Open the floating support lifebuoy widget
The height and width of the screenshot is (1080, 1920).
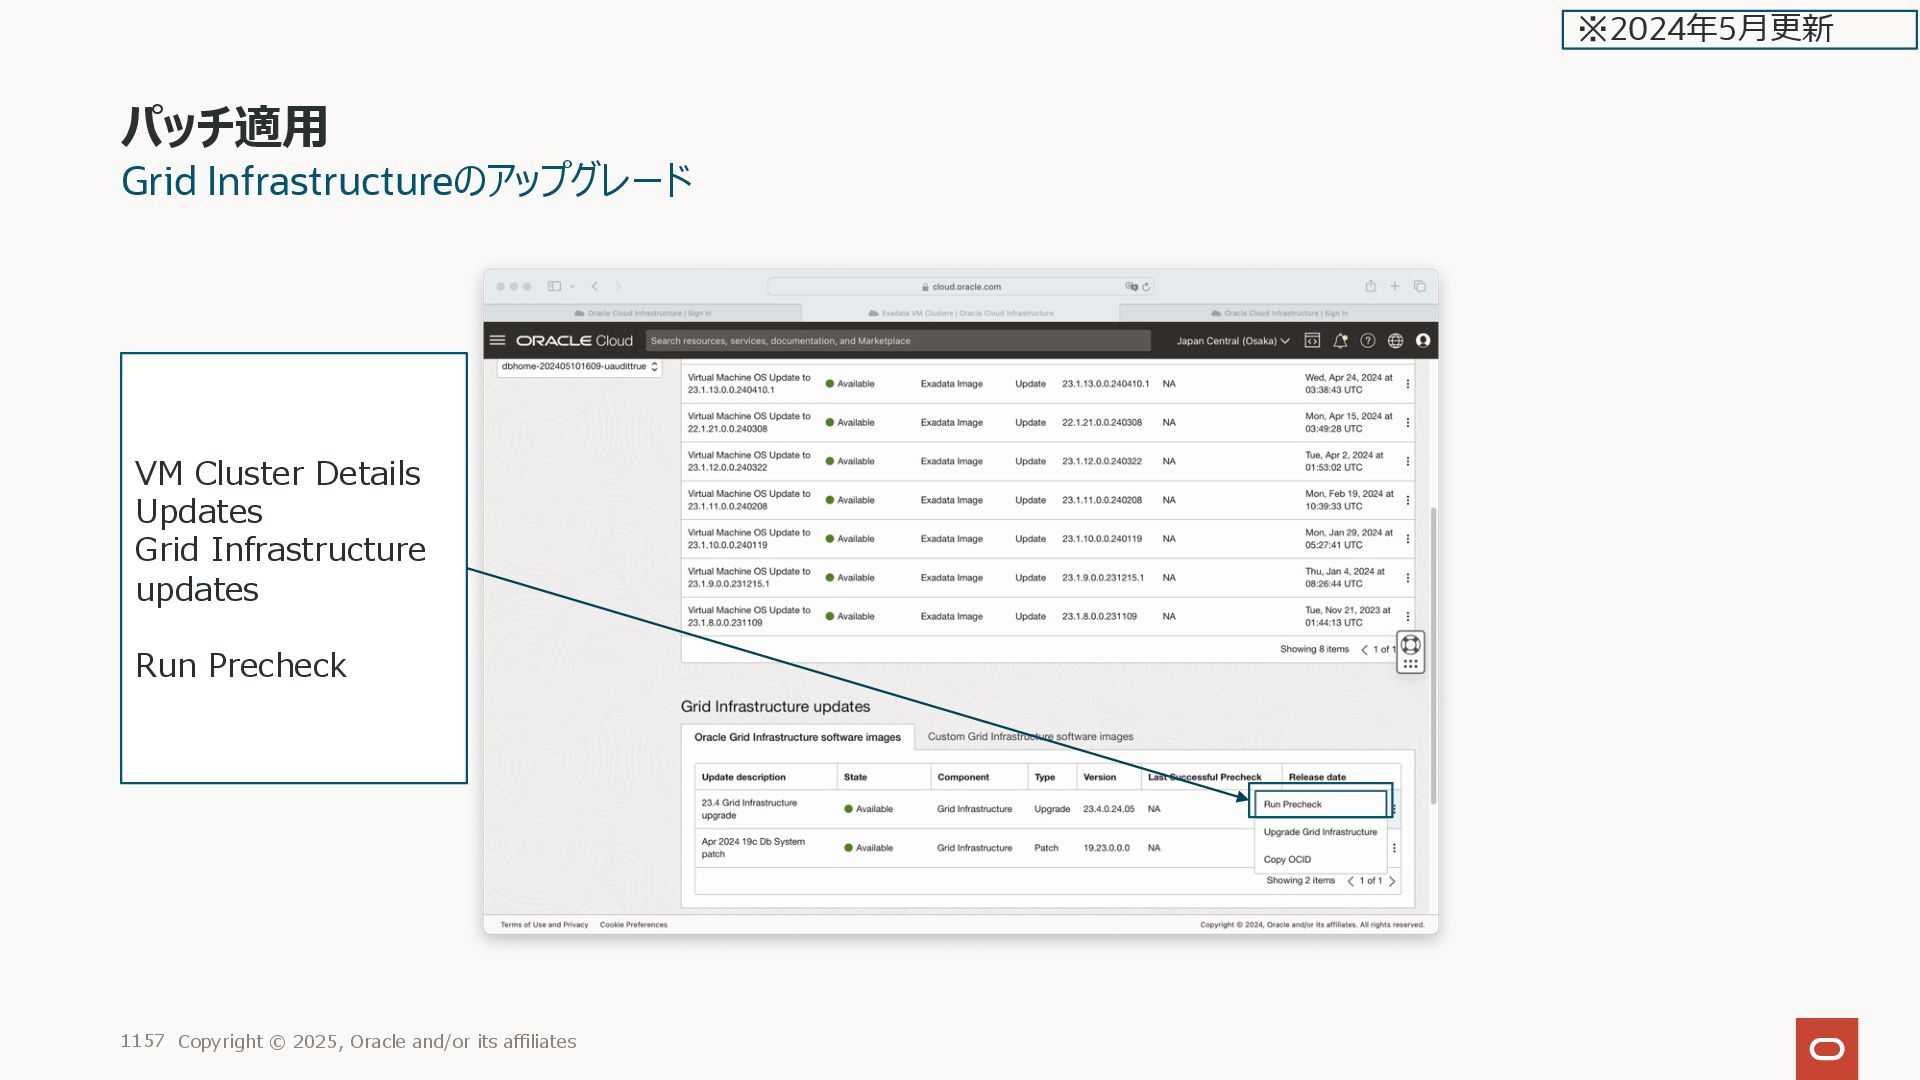pos(1410,644)
